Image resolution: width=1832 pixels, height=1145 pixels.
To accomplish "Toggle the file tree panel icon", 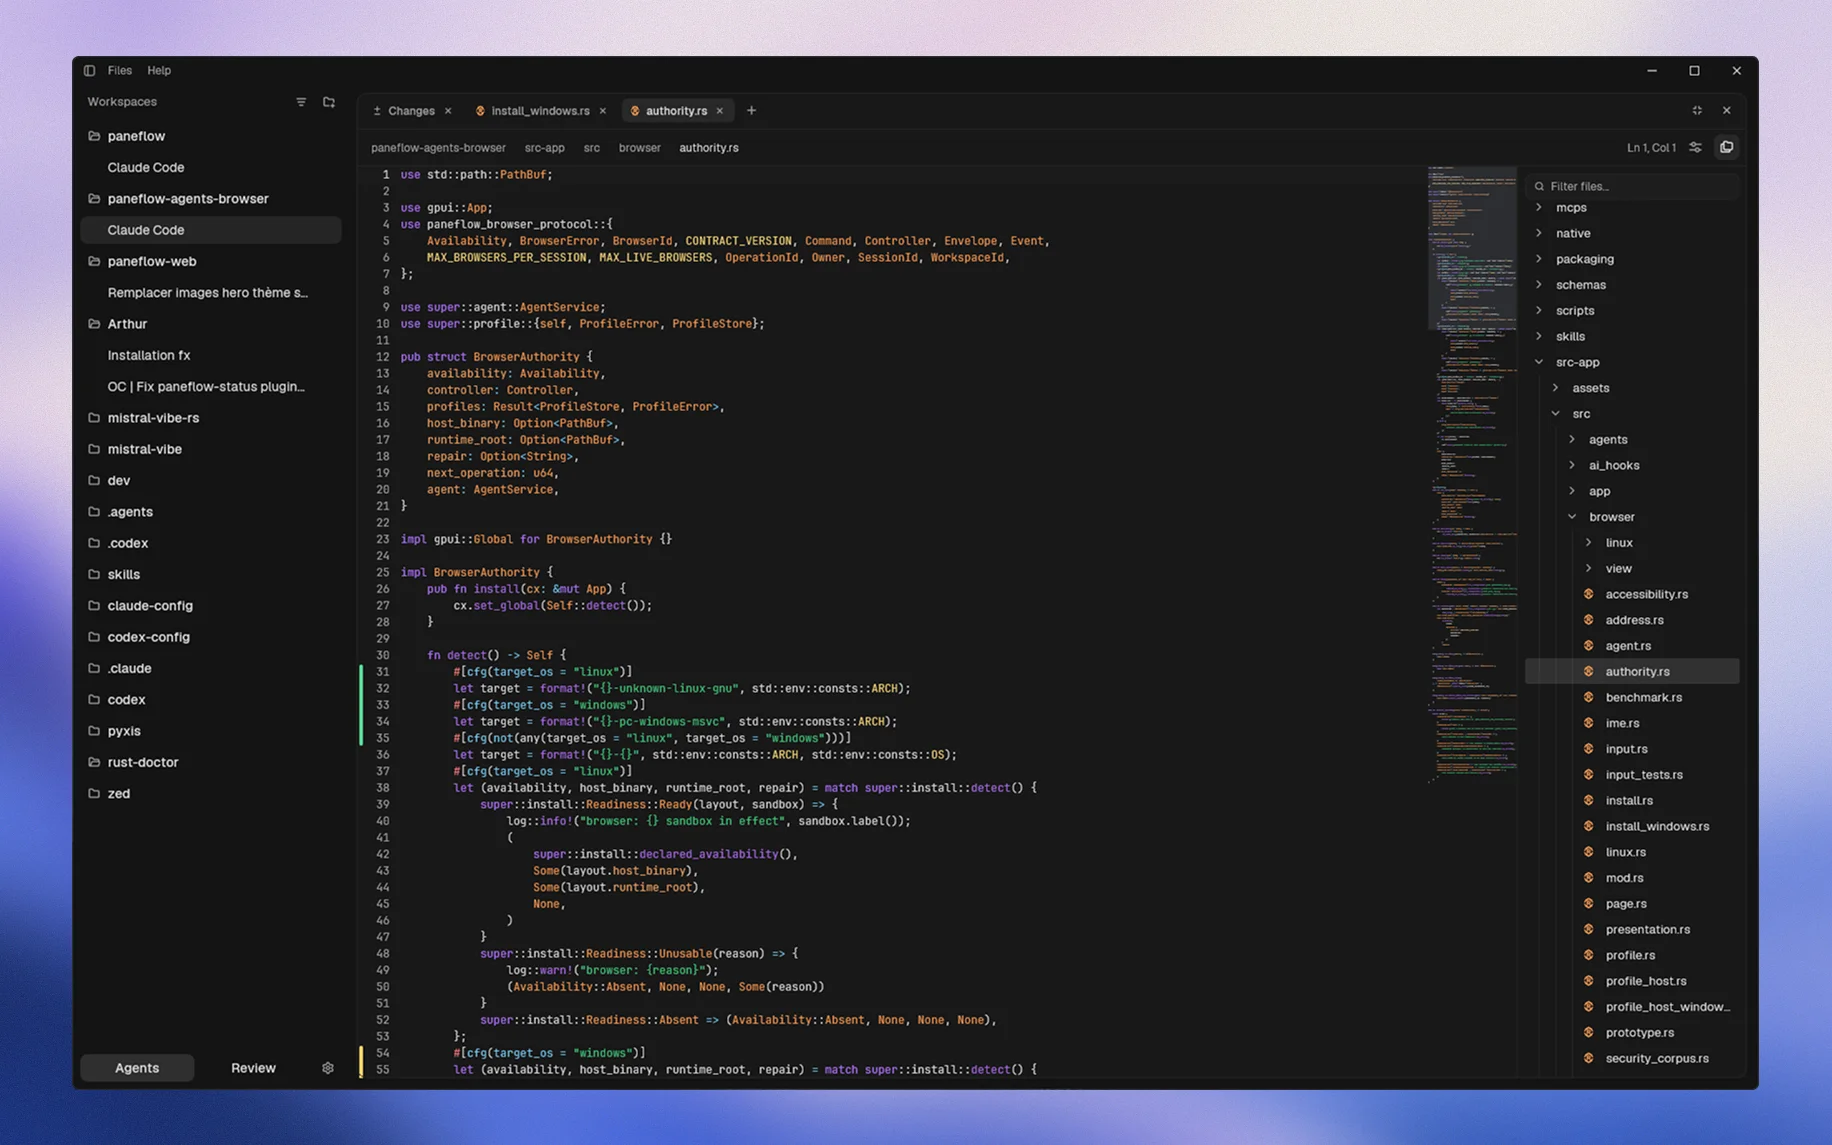I will [x=1727, y=148].
